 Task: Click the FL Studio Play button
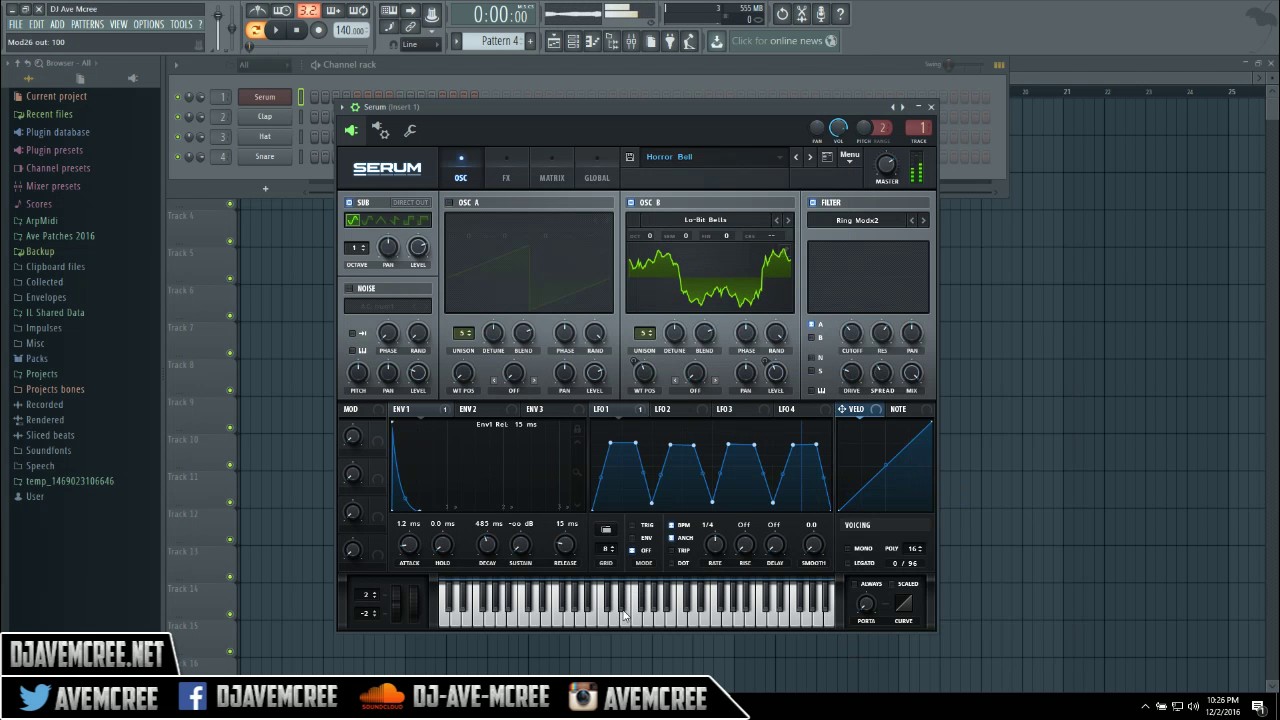click(277, 30)
